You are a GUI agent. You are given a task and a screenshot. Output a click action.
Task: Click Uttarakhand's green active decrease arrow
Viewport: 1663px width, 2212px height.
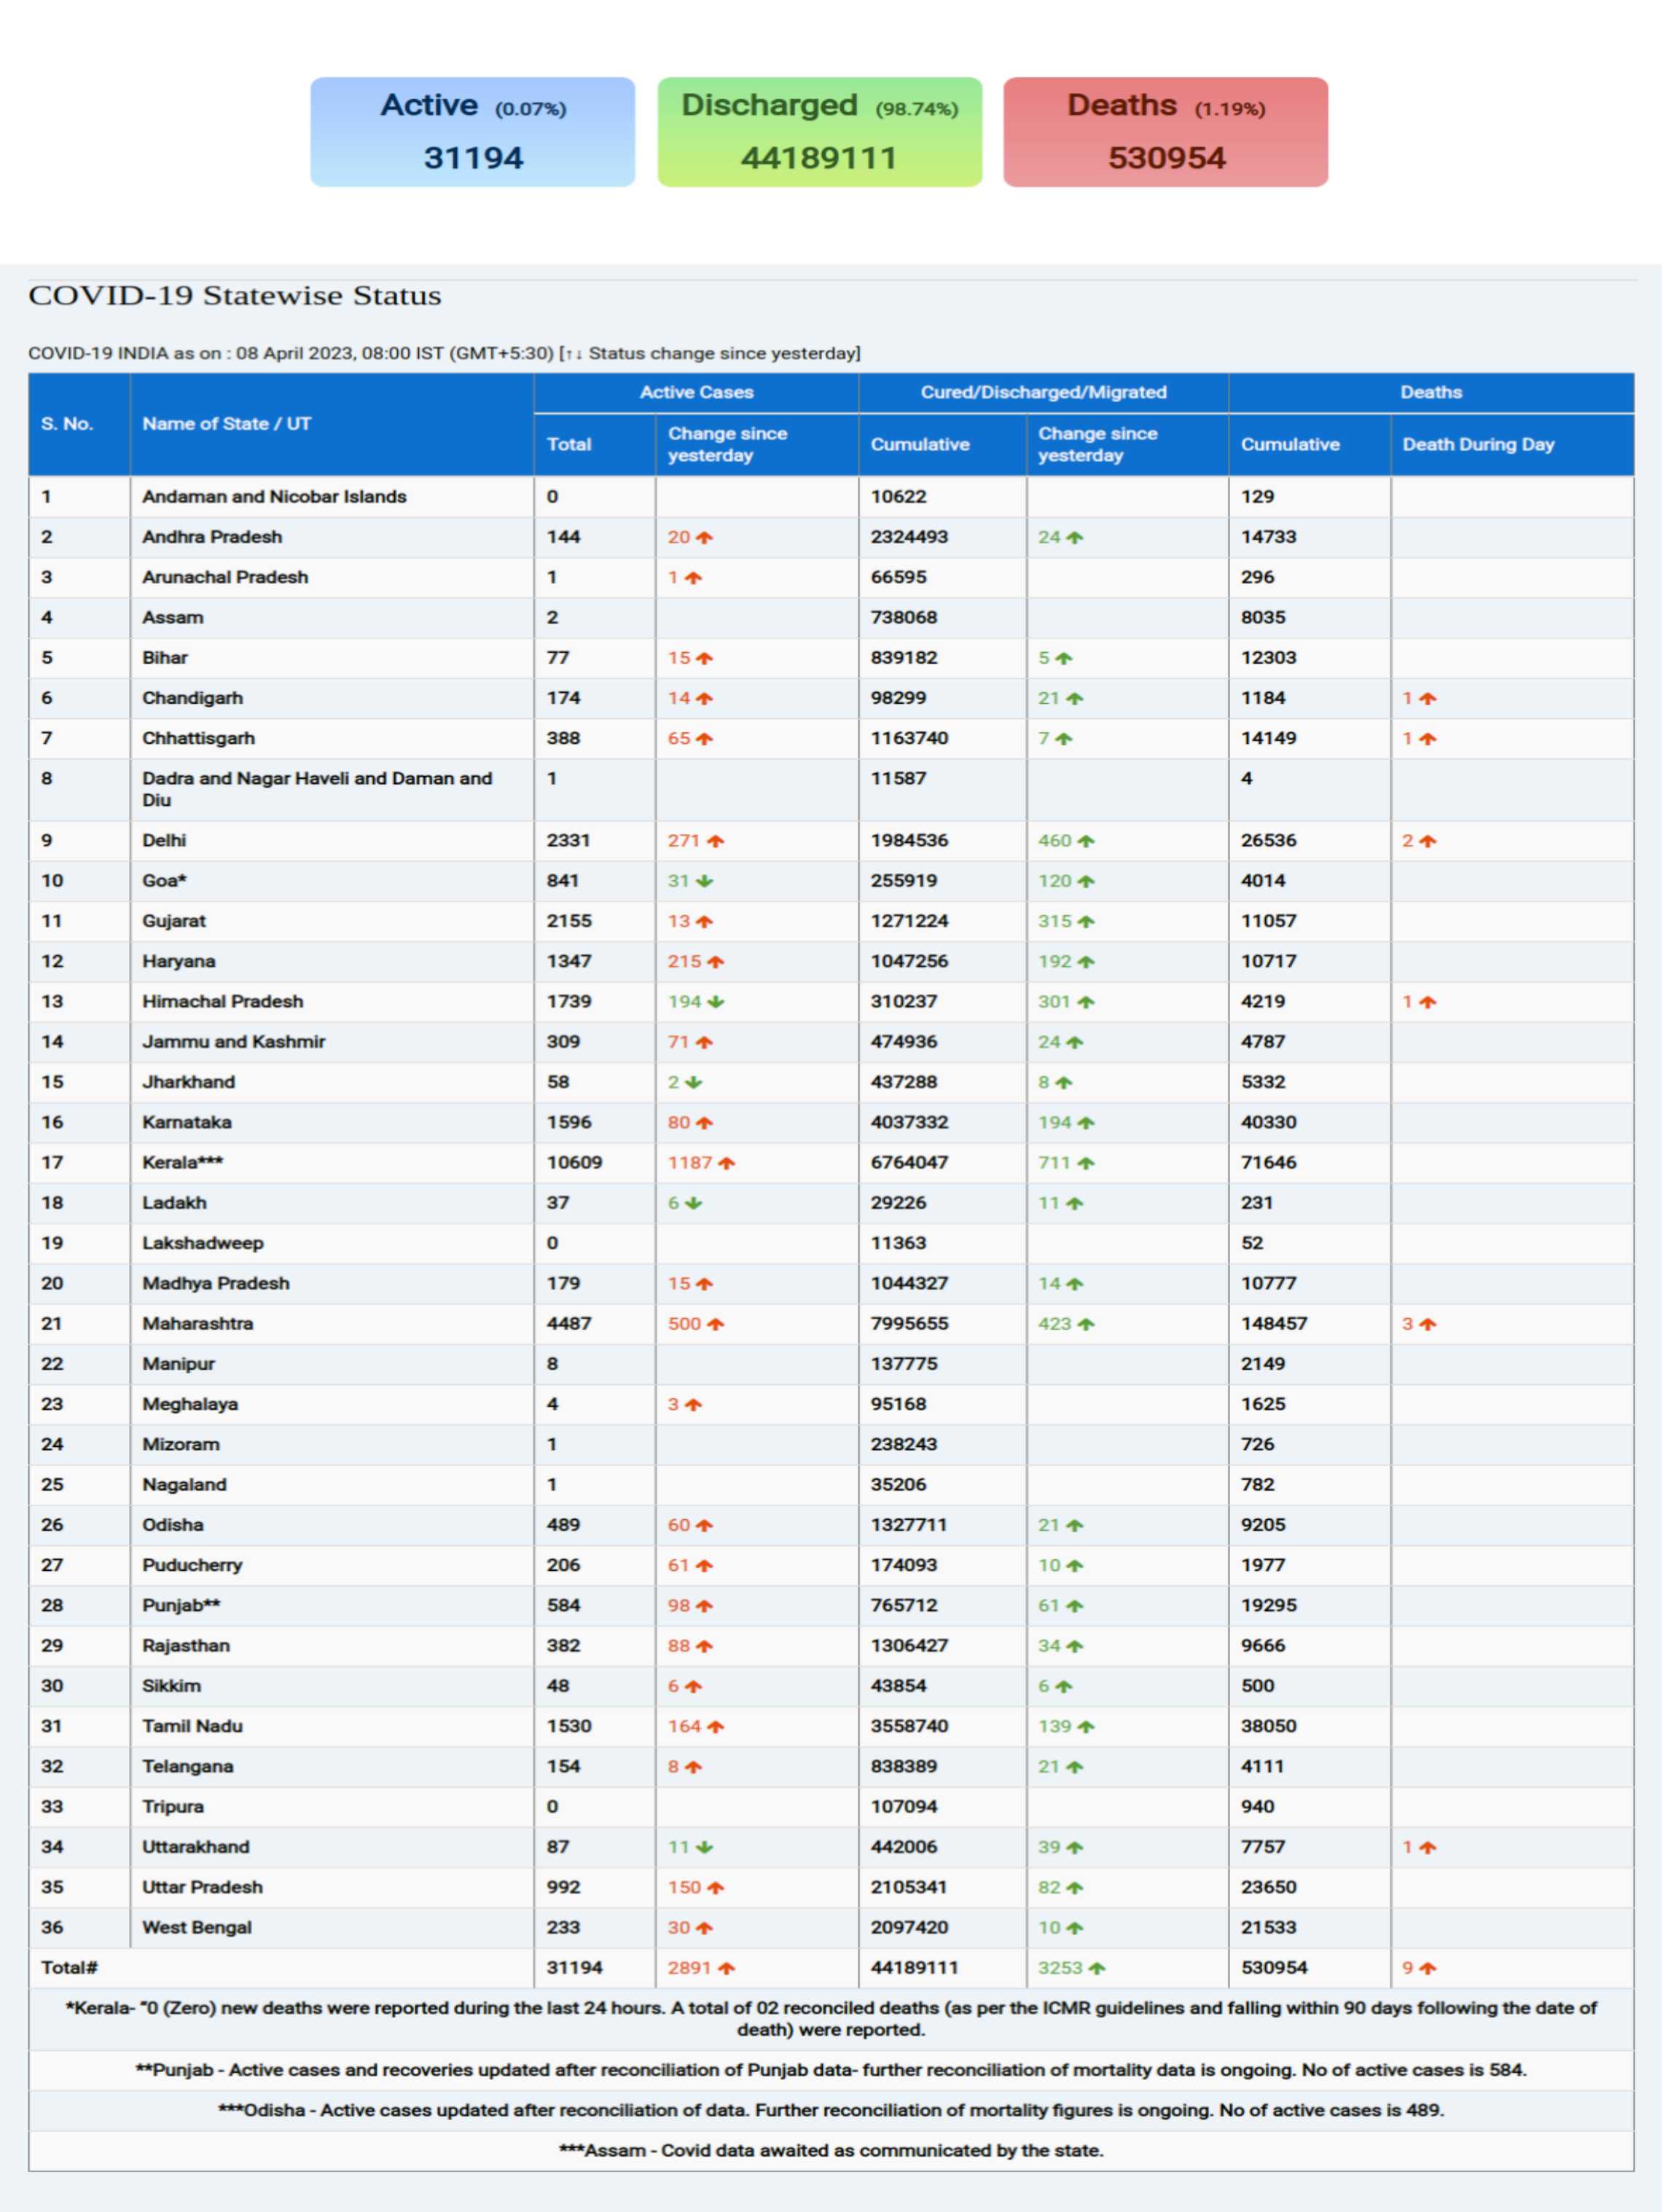coord(704,1847)
